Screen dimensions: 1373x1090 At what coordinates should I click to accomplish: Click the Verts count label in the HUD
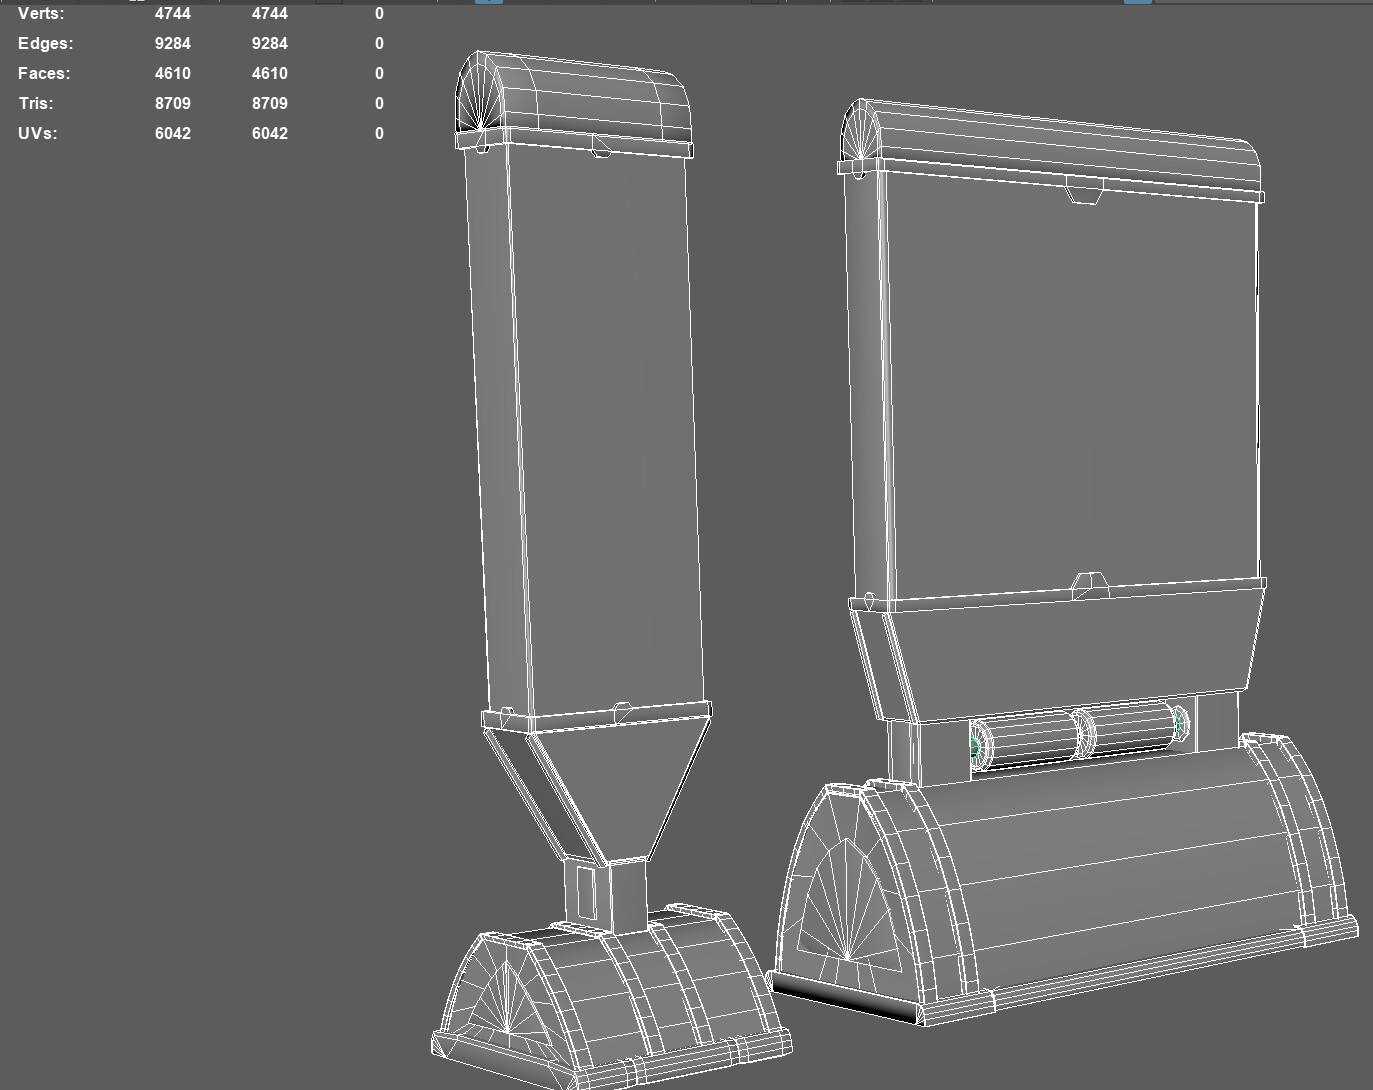[x=40, y=13]
